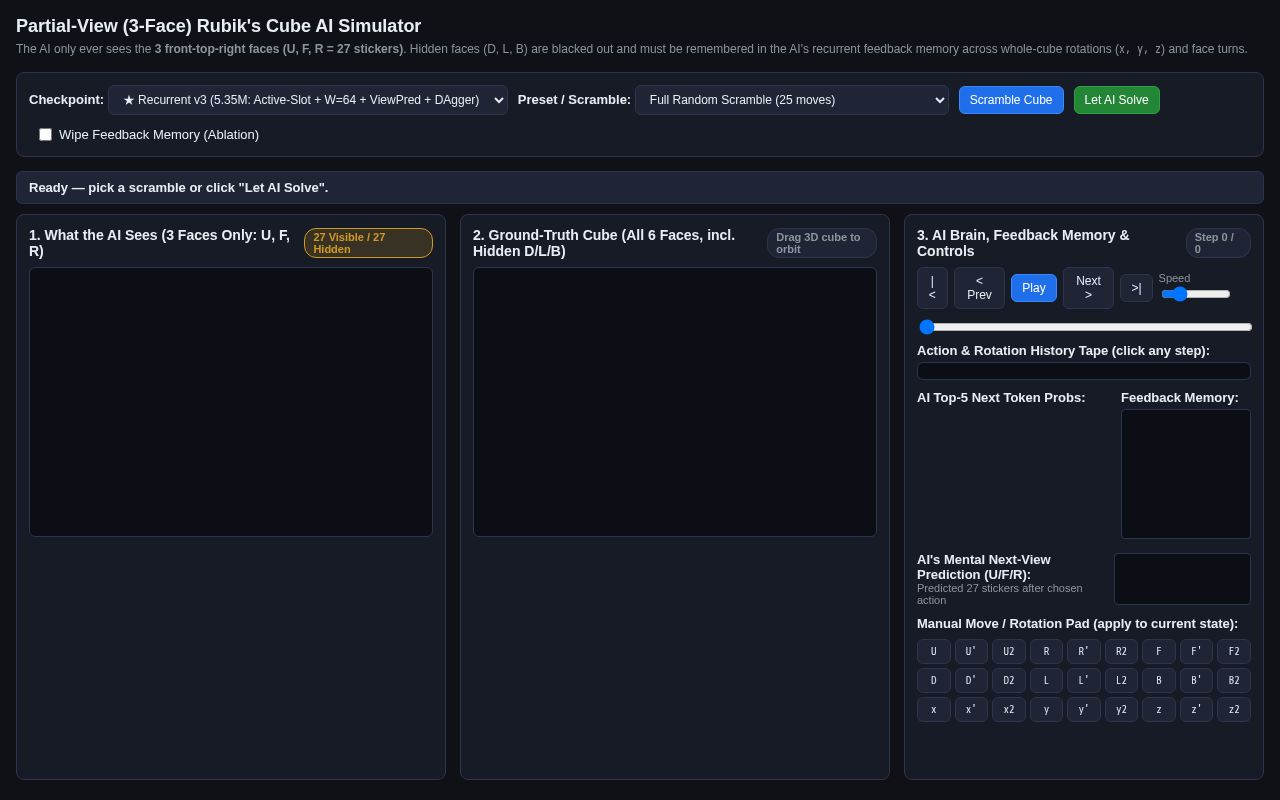Click the Ground-Truth 3D cube canvas
The width and height of the screenshot is (1280, 800).
coord(675,402)
